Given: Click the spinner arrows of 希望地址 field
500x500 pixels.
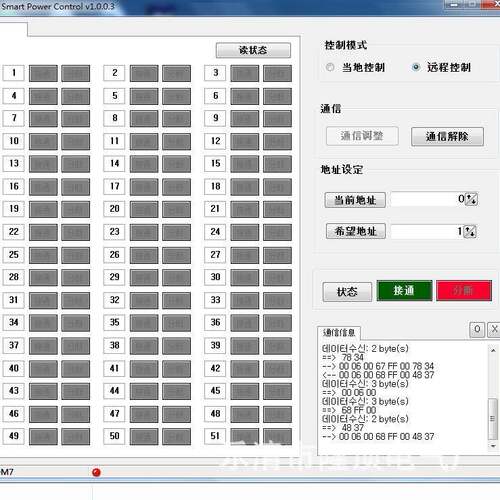Looking at the screenshot, I should pyautogui.click(x=470, y=231).
